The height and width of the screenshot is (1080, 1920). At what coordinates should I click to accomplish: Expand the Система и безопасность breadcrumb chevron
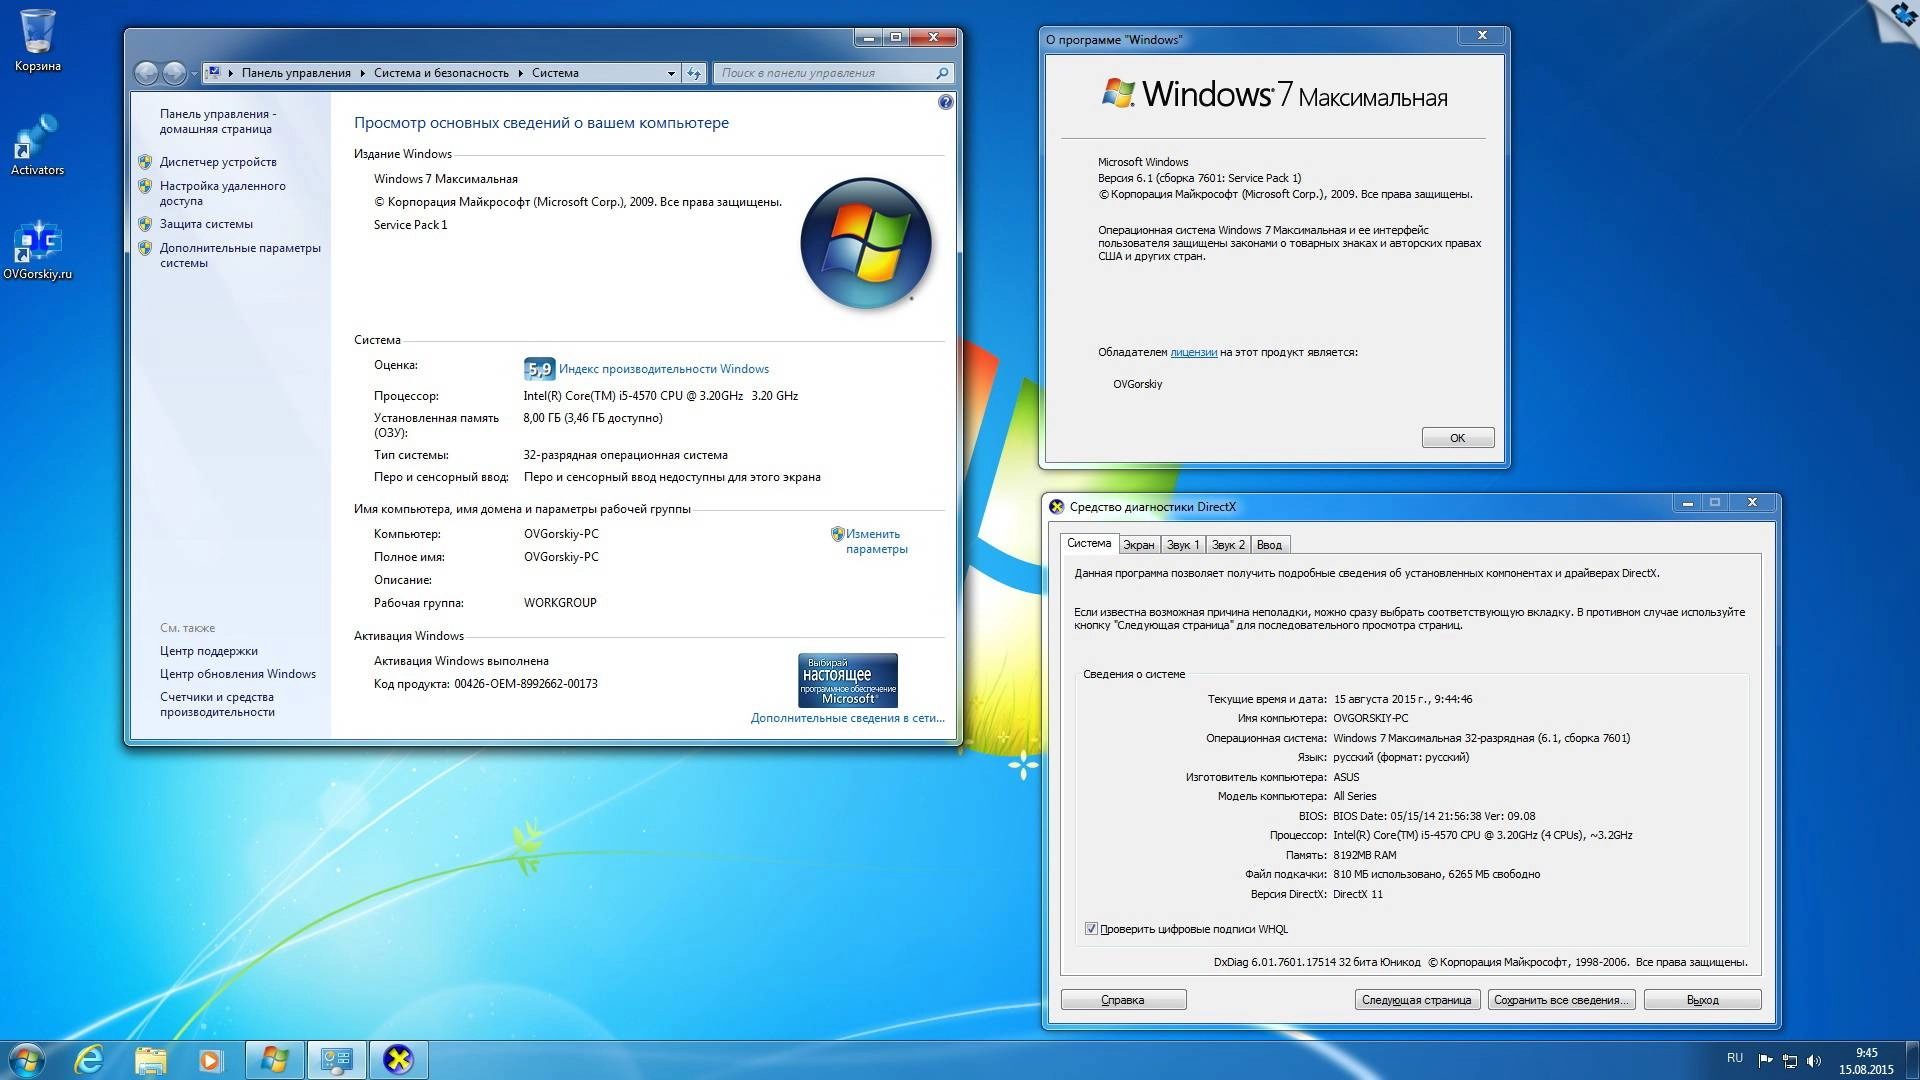(x=521, y=72)
